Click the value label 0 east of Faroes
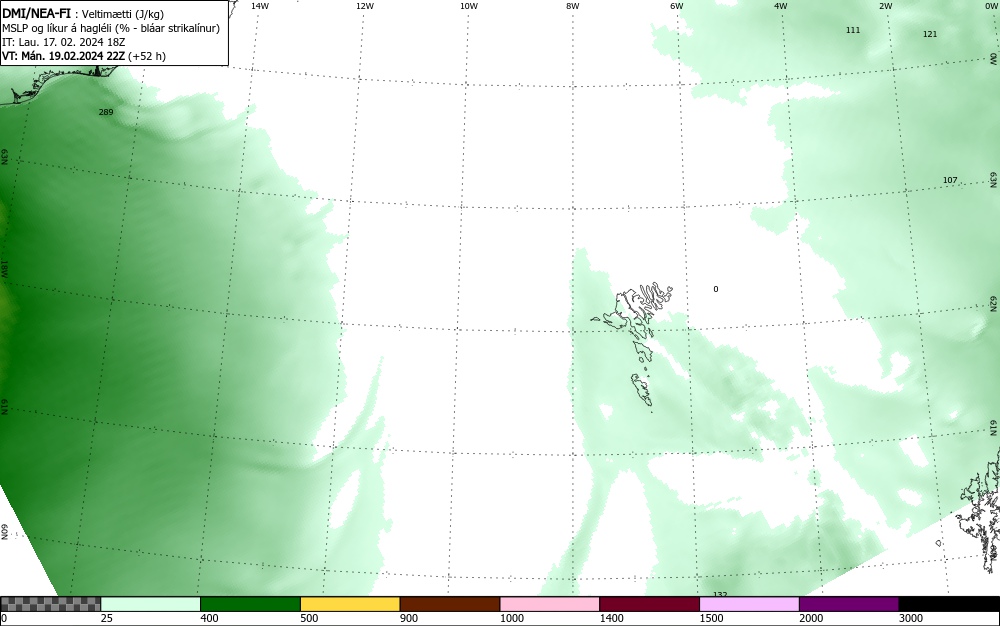1000x626 pixels. pyautogui.click(x=716, y=289)
